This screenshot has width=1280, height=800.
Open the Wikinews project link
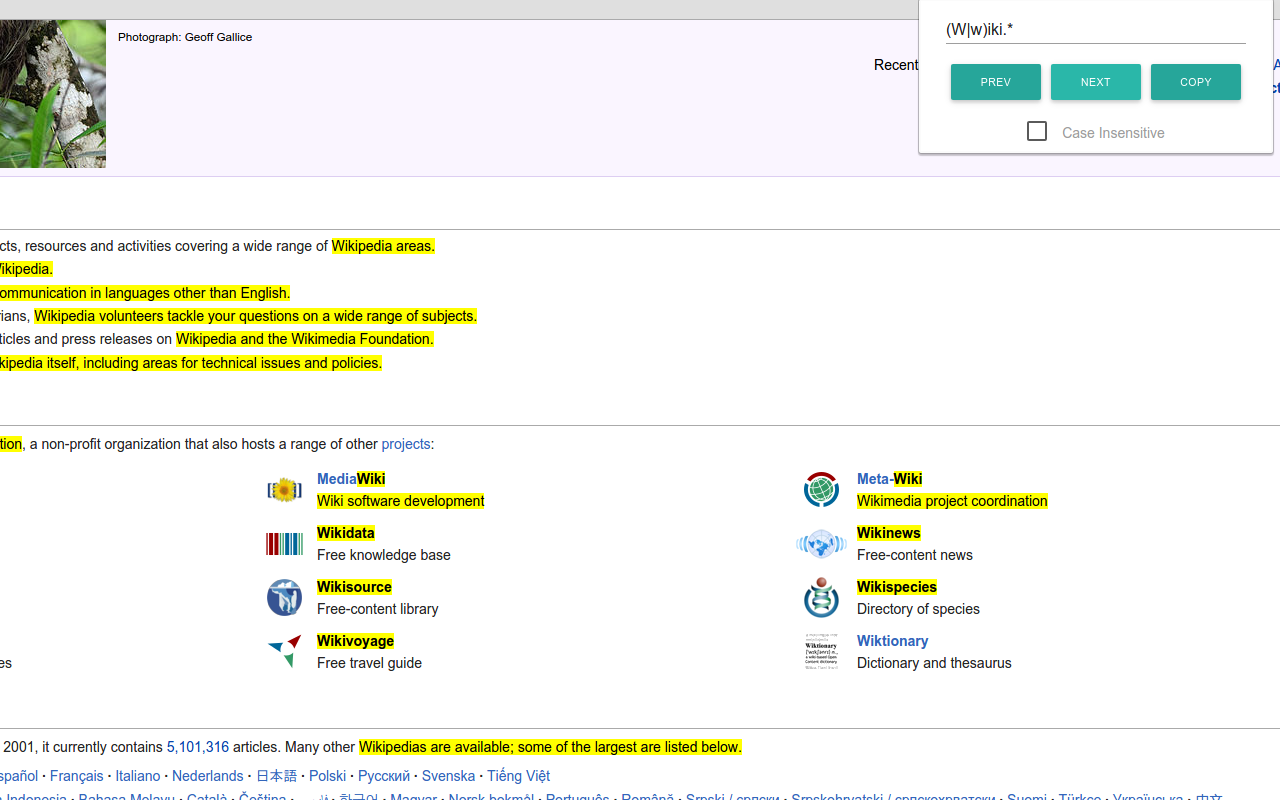coord(889,533)
